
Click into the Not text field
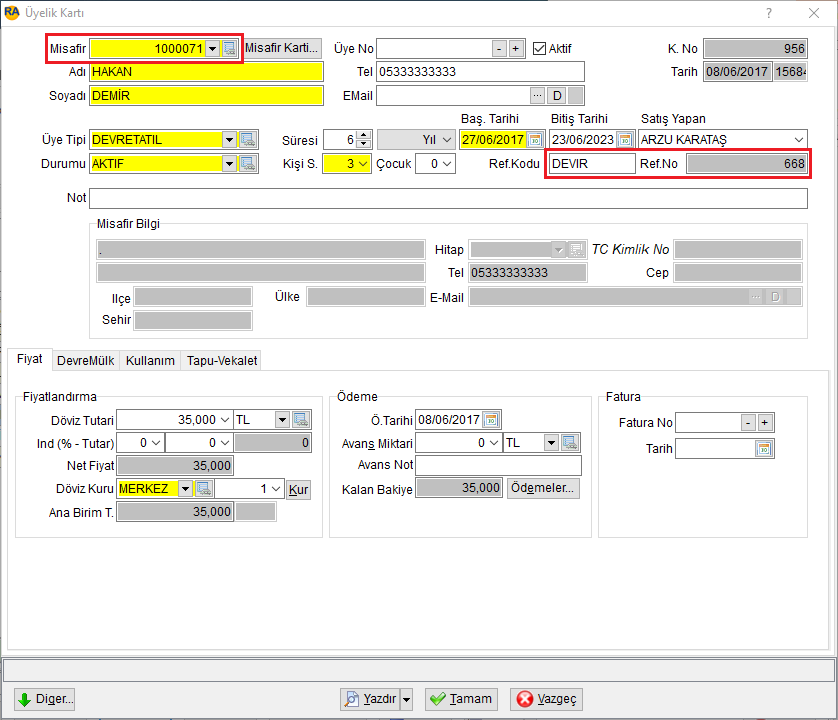pos(448,198)
